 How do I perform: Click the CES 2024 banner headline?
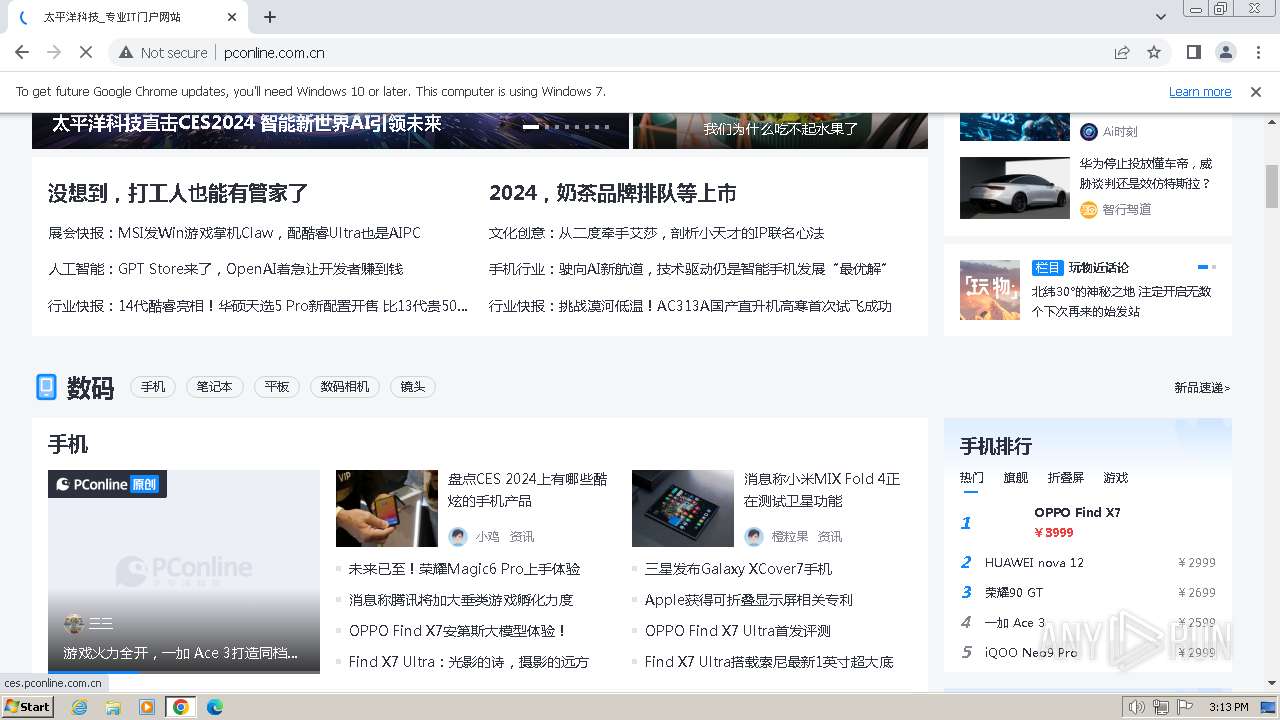click(246, 124)
